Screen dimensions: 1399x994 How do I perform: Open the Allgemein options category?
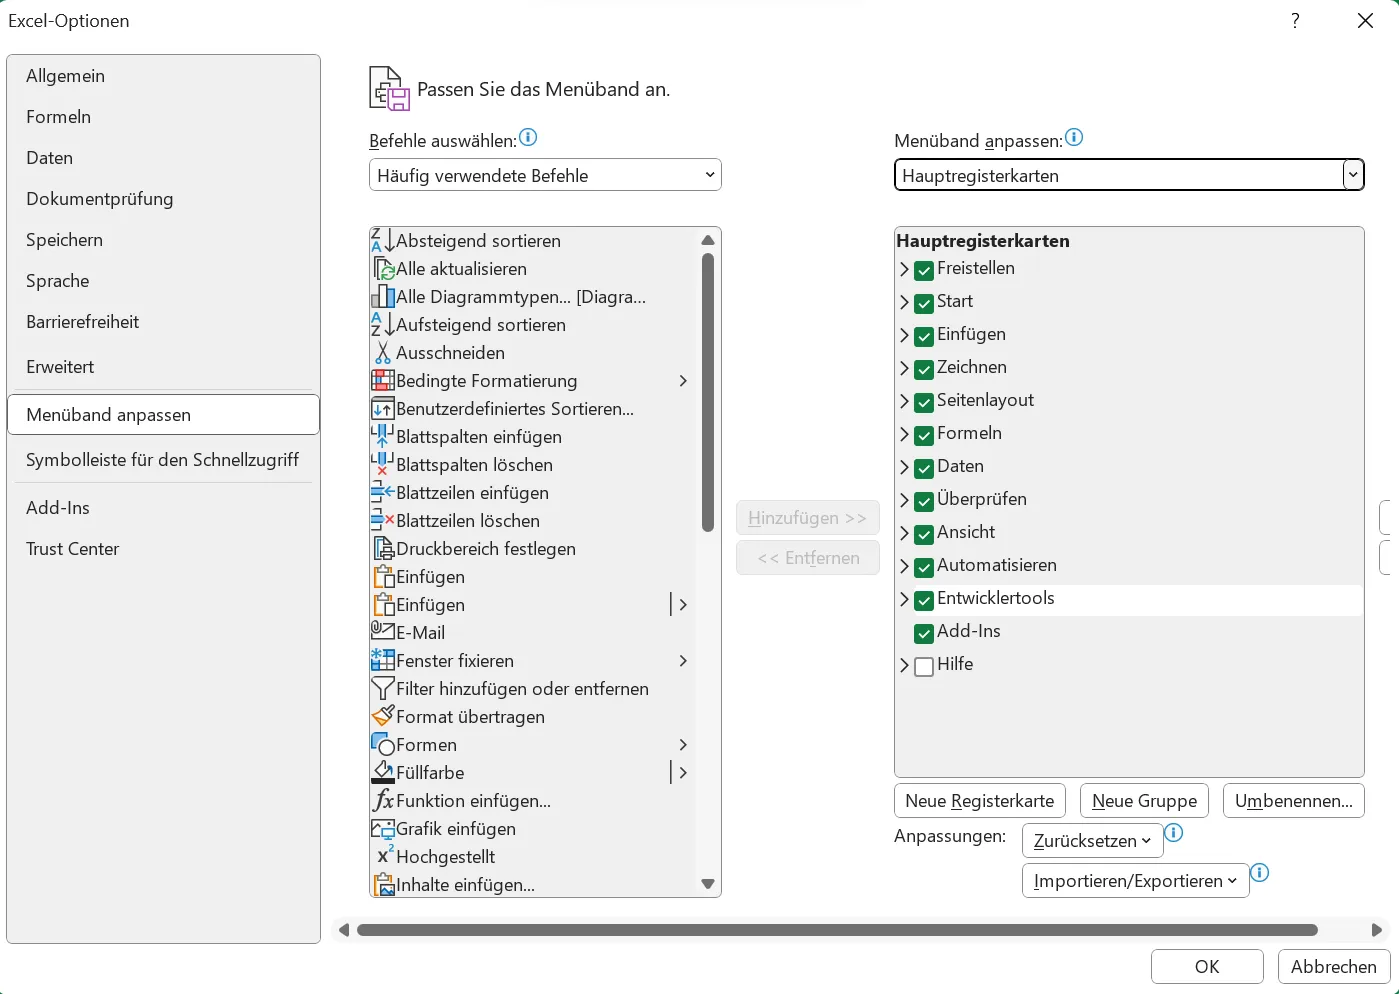pos(163,76)
